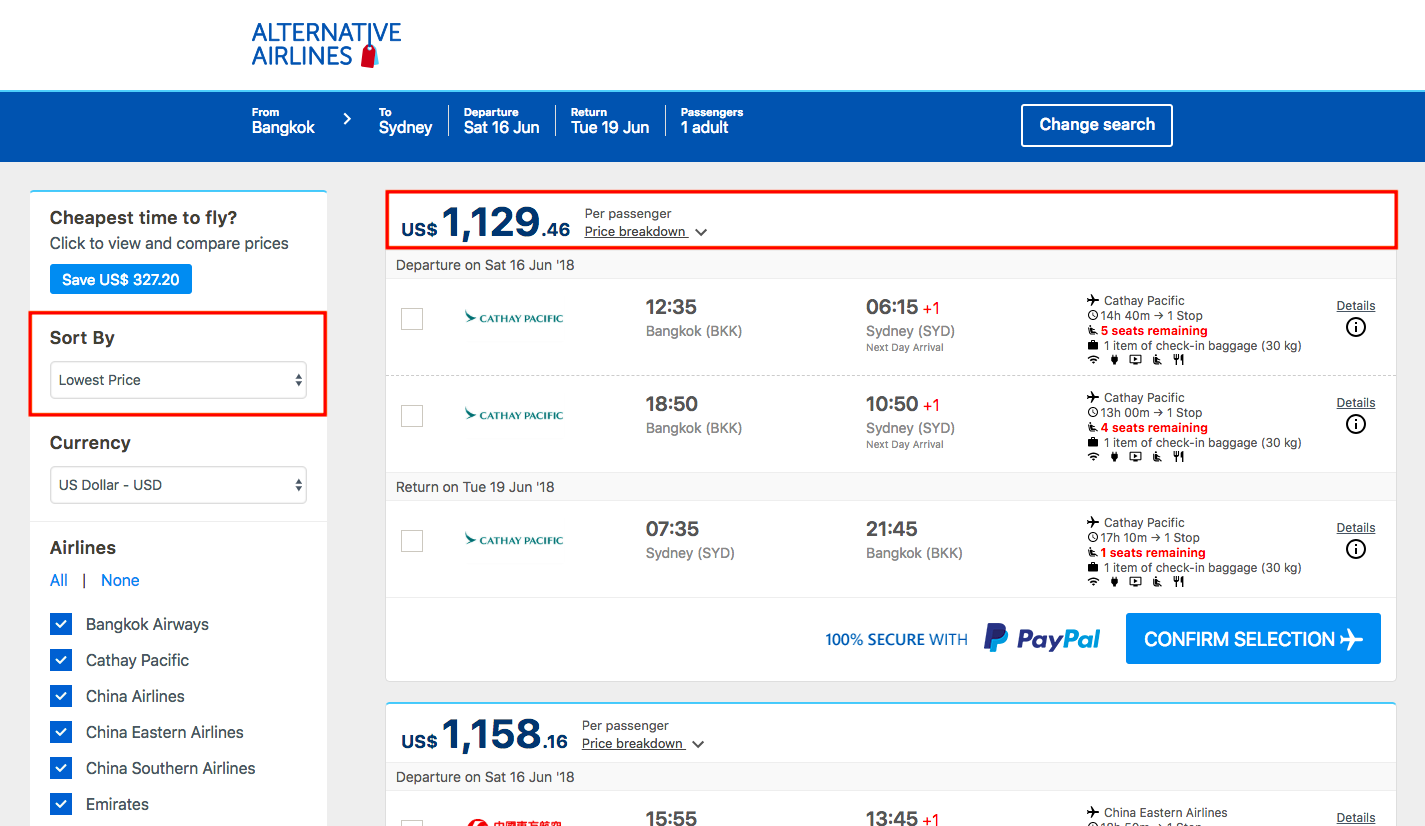Click the '5 seats remaining' text

(1154, 331)
